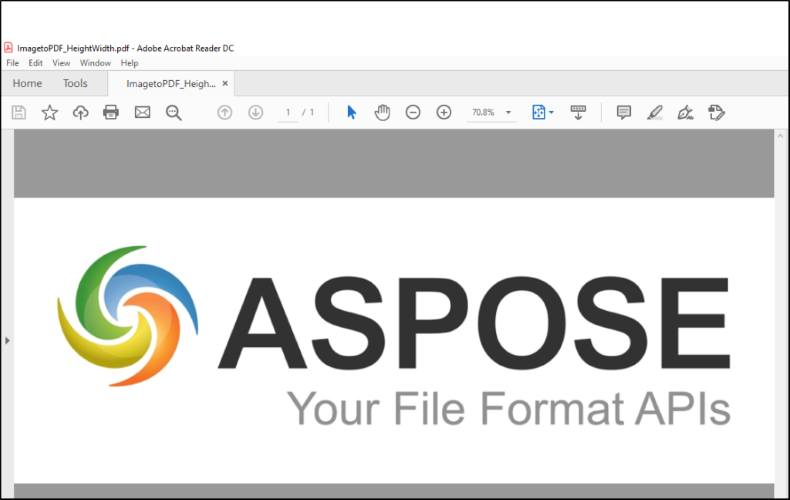790x500 pixels.
Task: Zoom in with the plus icon
Action: pos(444,113)
